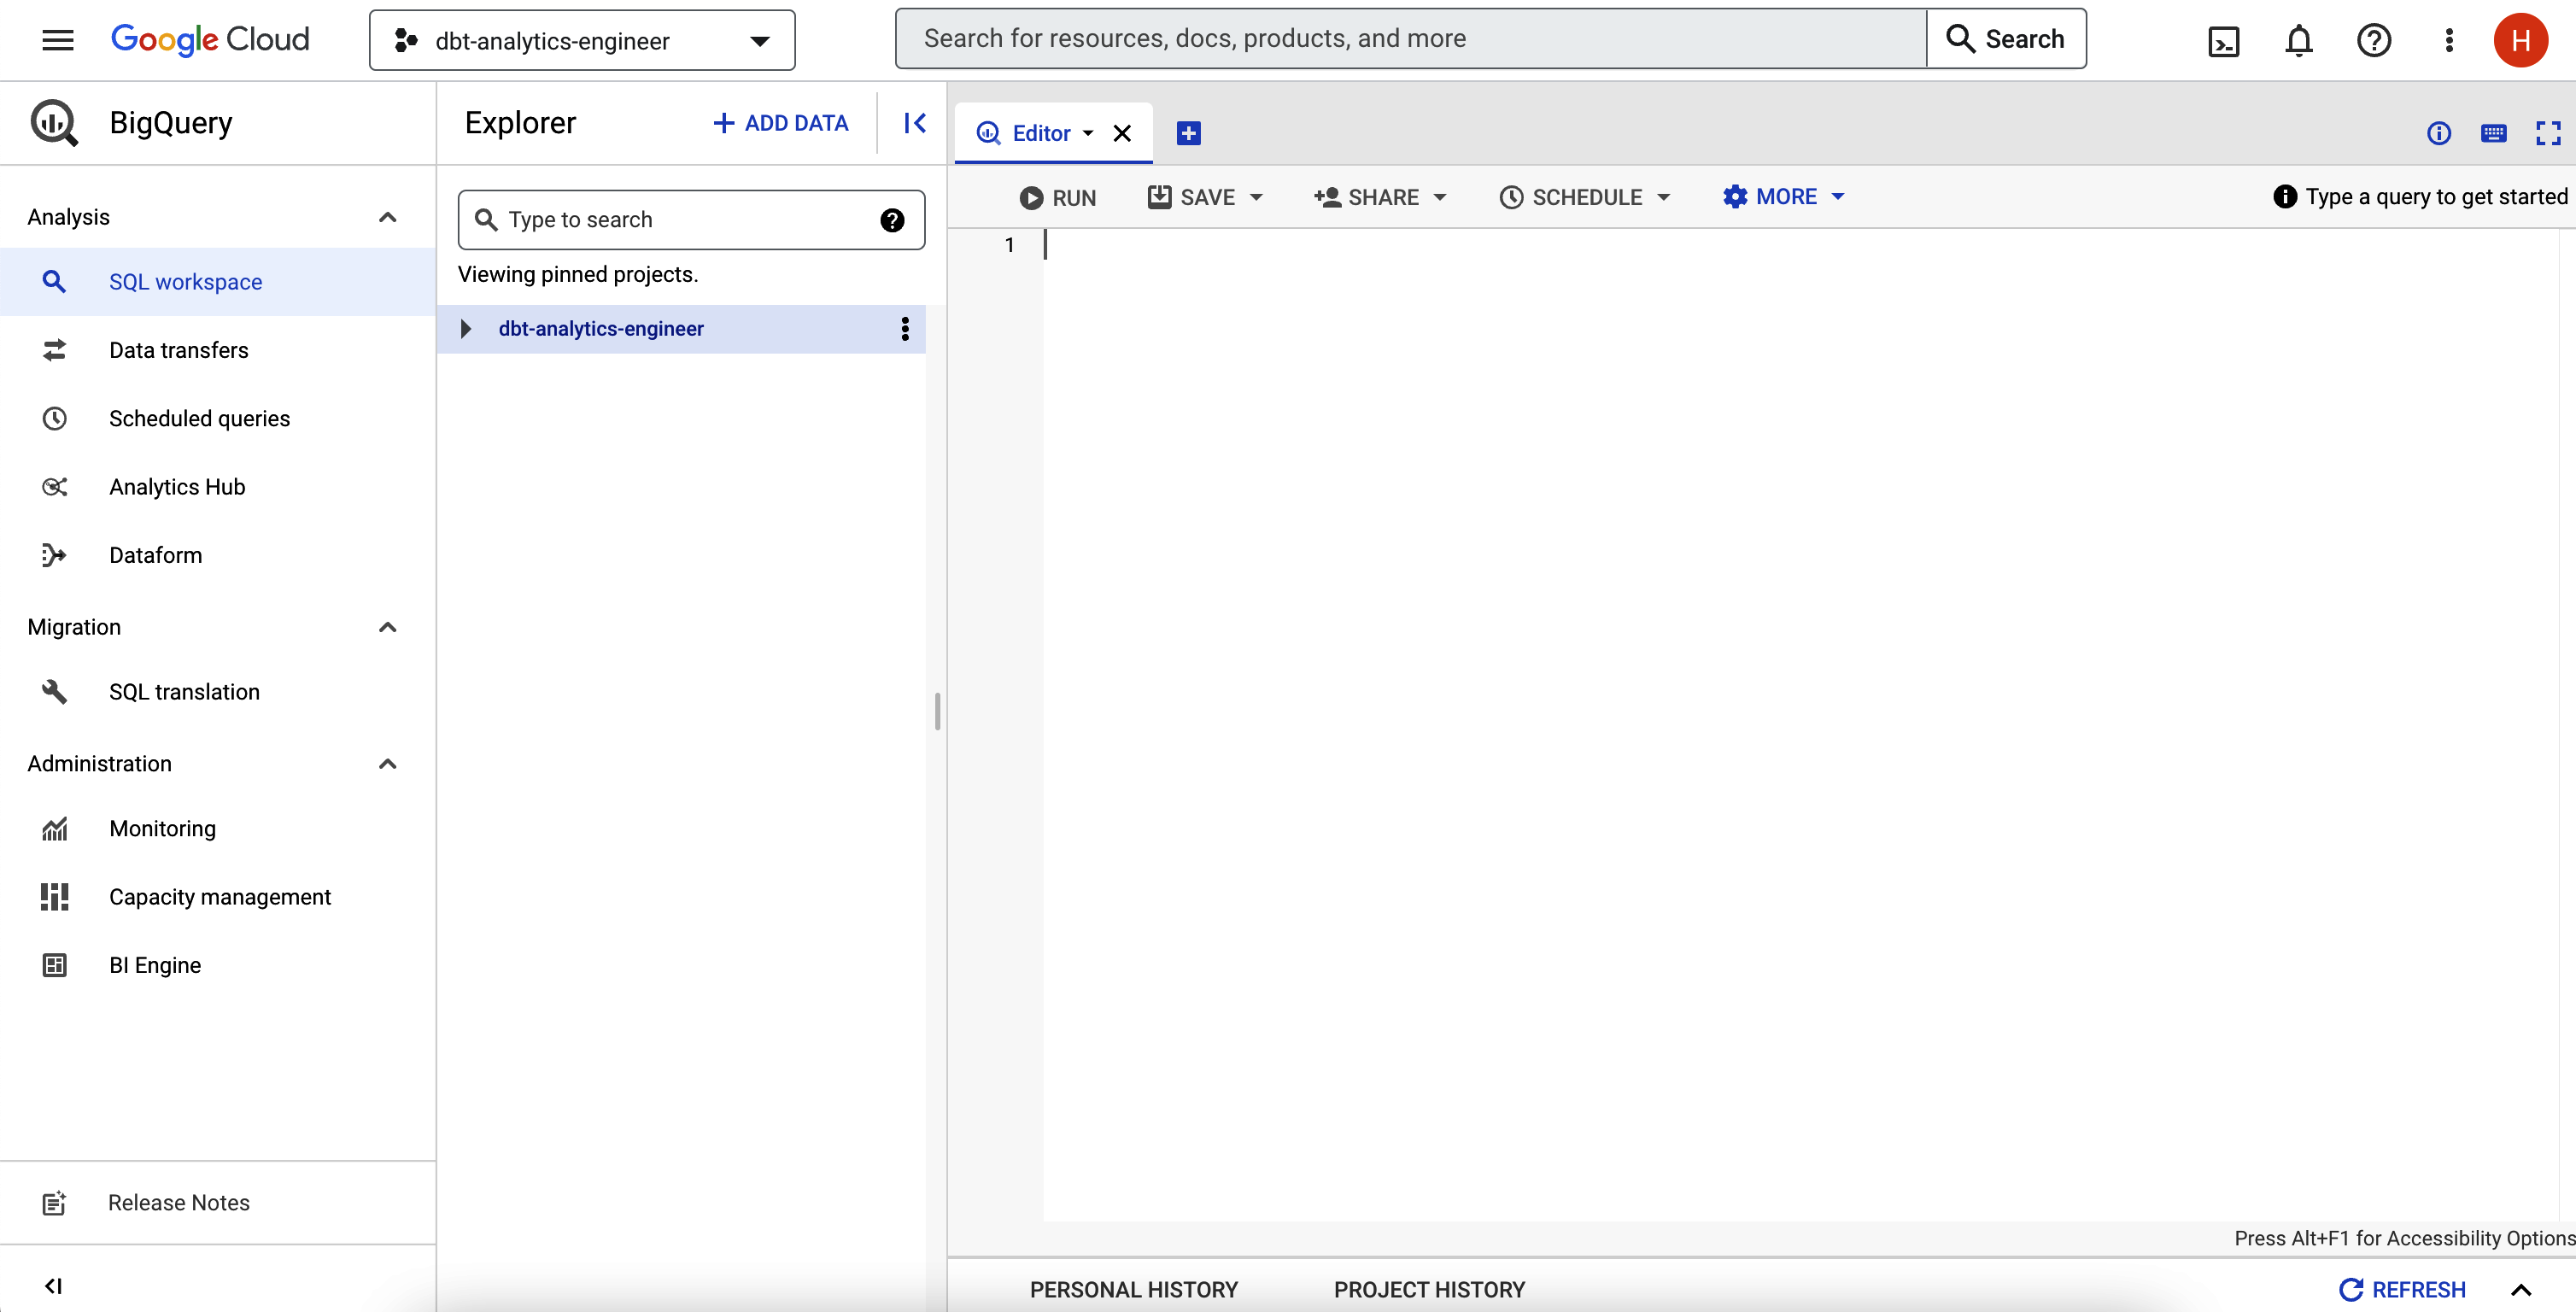Click the Dataform icon

pos(54,553)
